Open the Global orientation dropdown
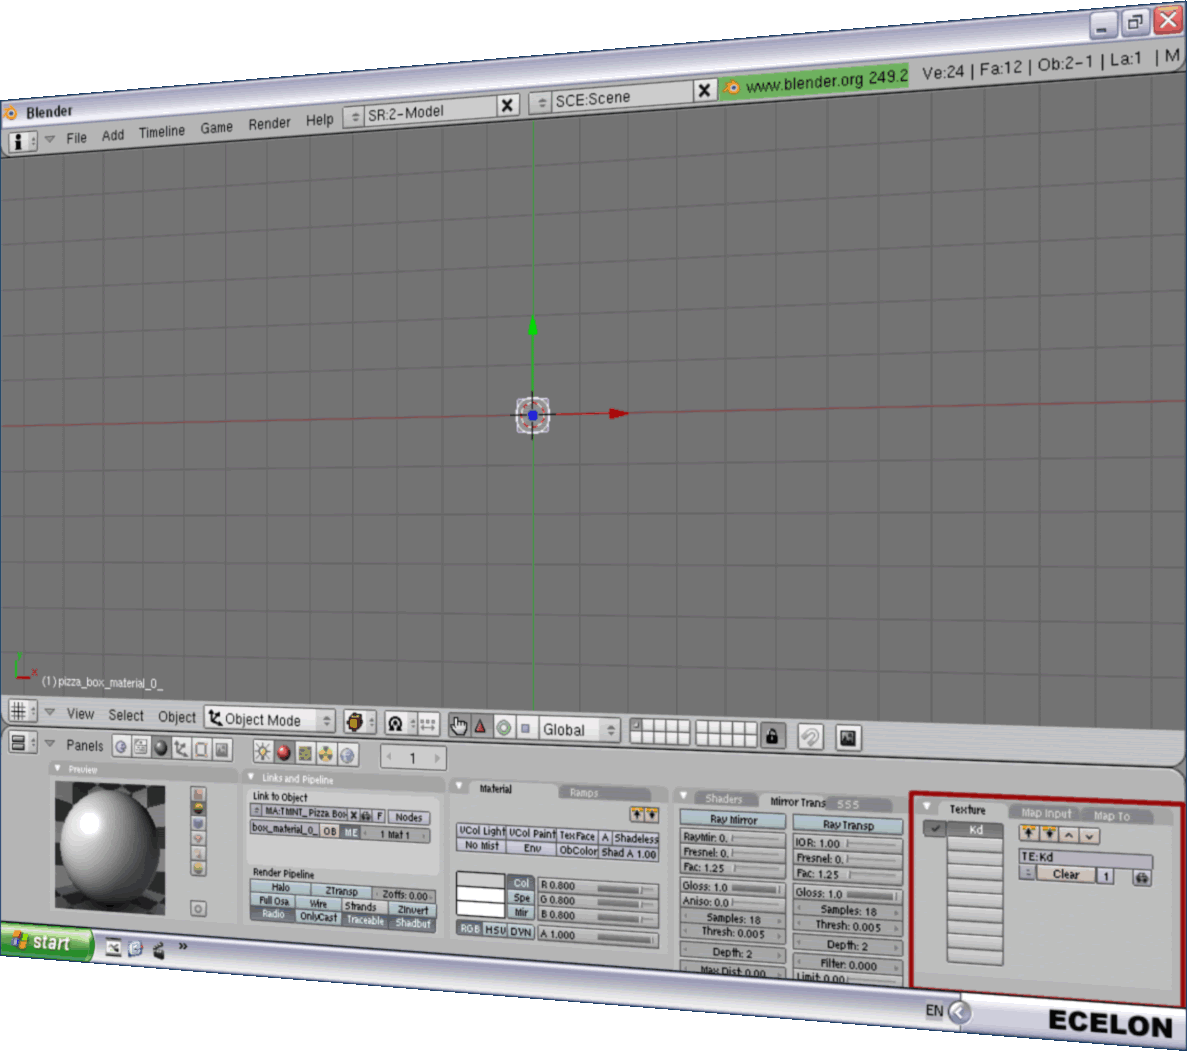1187x1051 pixels. (x=579, y=729)
